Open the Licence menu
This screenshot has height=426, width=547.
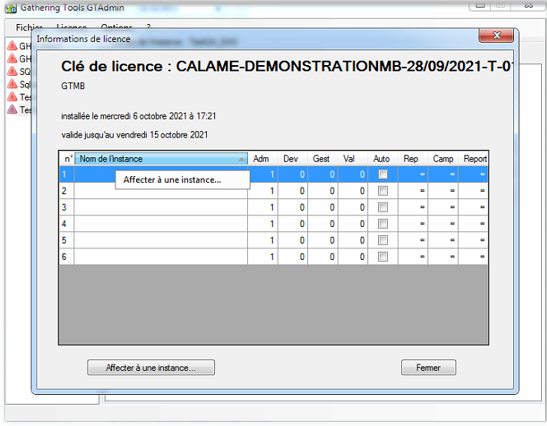72,27
